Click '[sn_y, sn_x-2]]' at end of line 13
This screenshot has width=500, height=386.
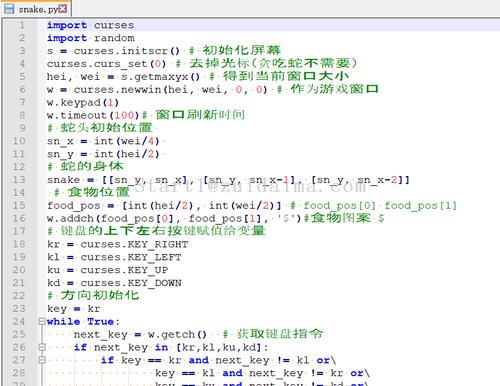(x=360, y=180)
